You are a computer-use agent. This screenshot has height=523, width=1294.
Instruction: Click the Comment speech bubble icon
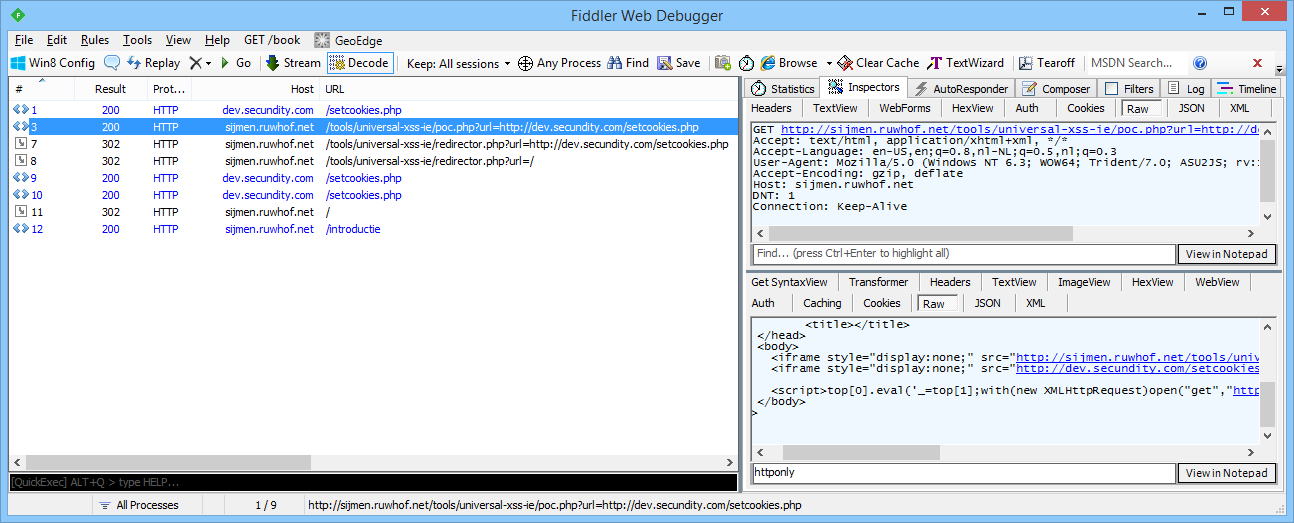pos(112,63)
